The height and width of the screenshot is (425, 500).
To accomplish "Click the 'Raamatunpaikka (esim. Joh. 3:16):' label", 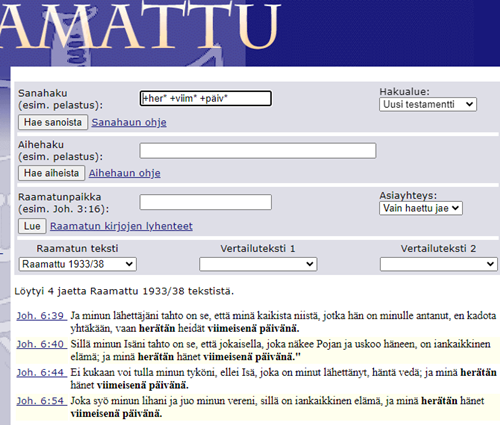I will point(63,203).
